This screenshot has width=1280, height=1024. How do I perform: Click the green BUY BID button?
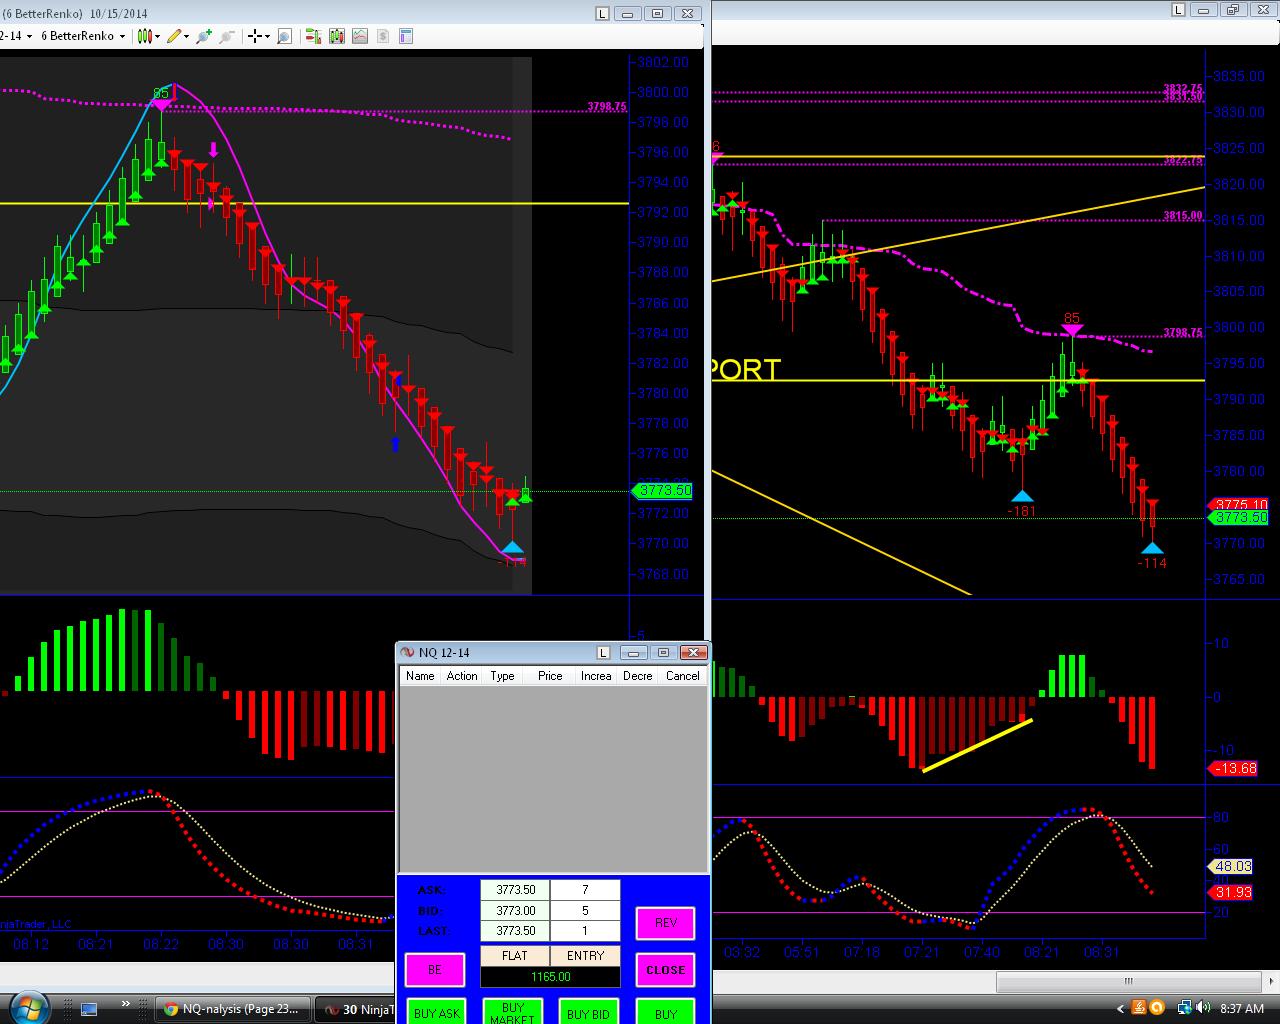point(588,1011)
